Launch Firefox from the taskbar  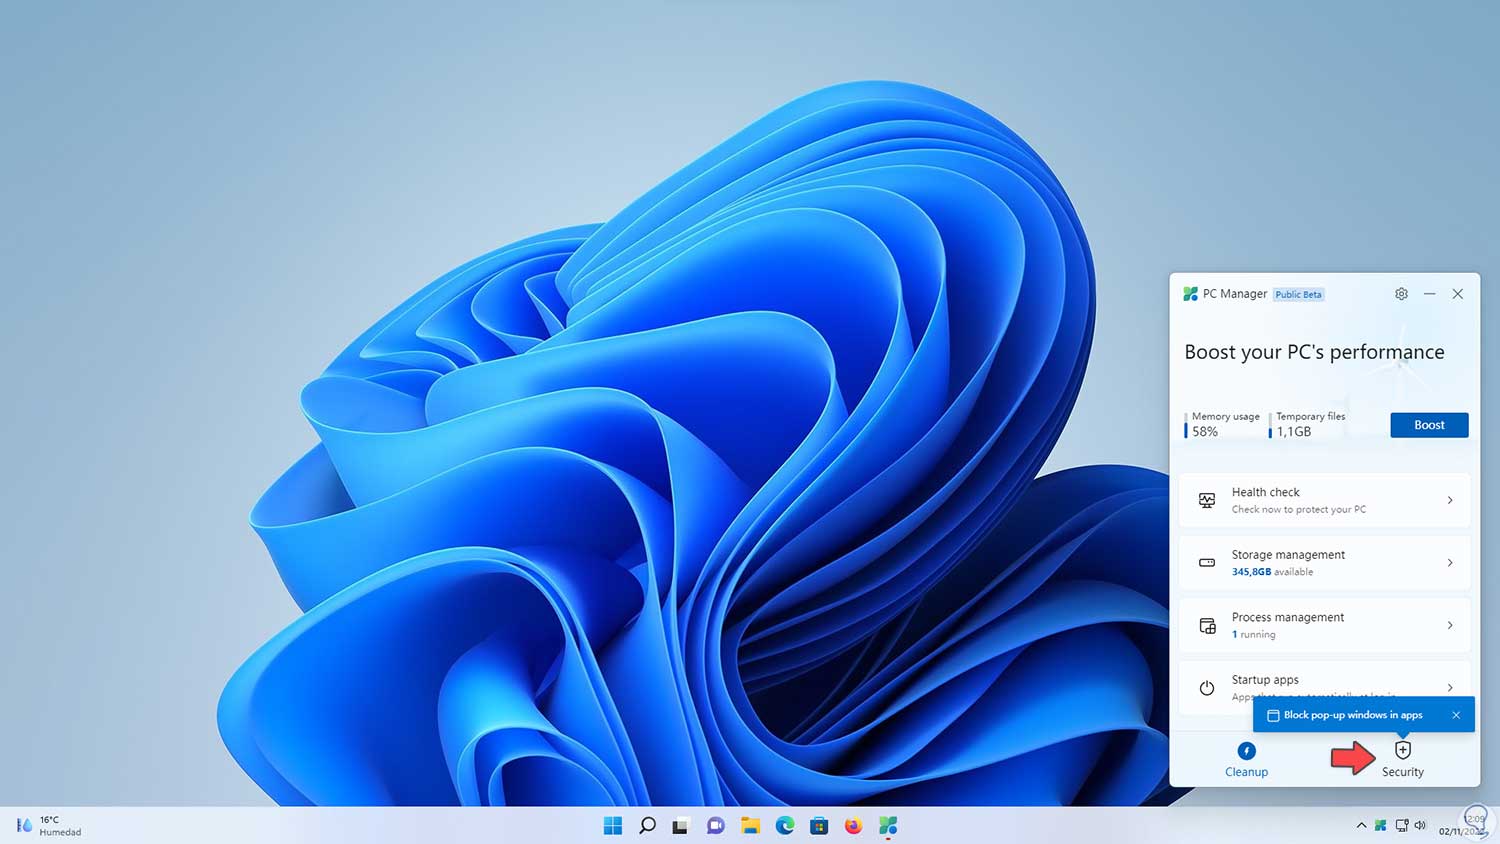click(853, 826)
